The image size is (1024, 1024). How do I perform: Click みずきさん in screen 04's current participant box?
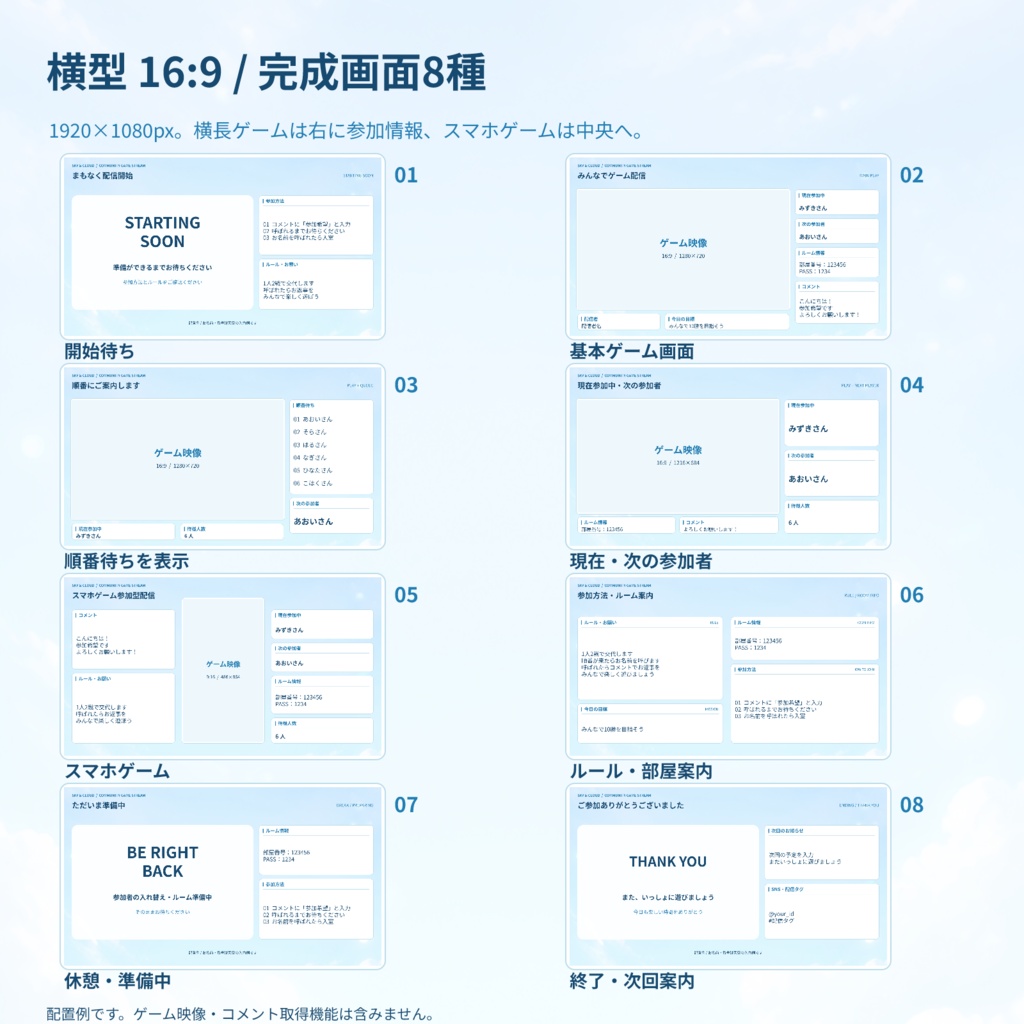tap(808, 428)
